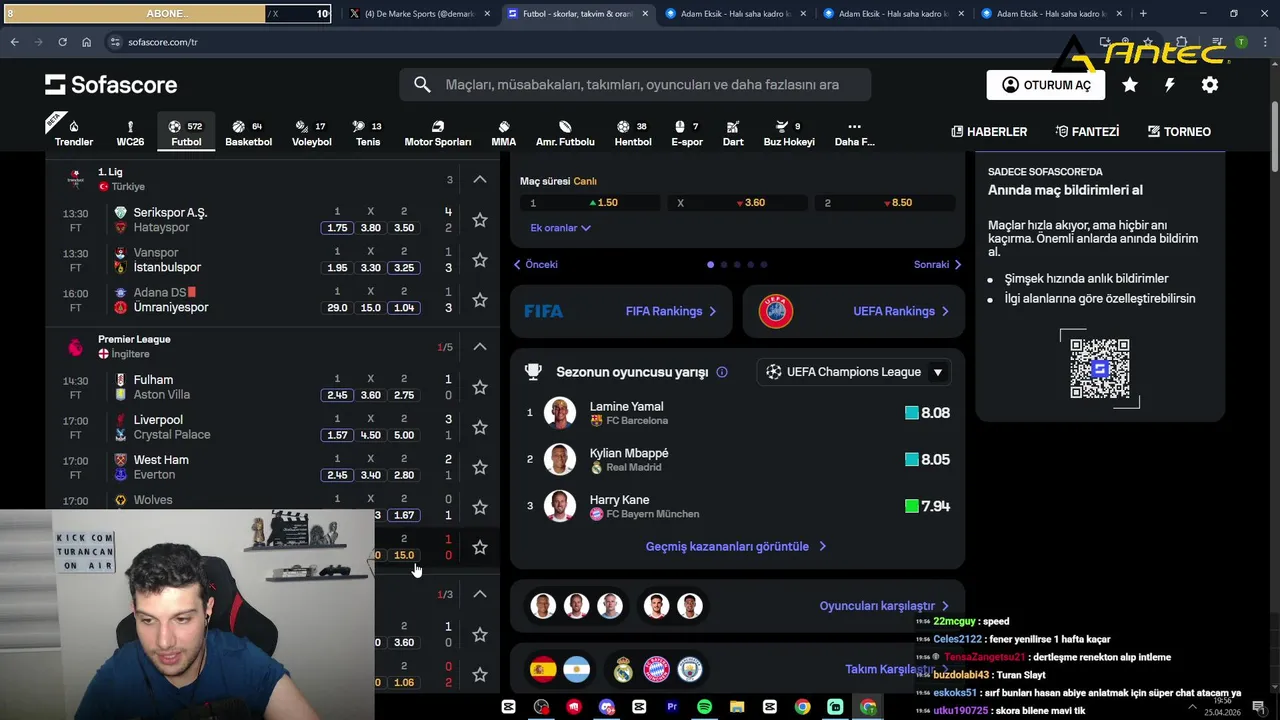Select the home win odds 1.50

click(590, 203)
